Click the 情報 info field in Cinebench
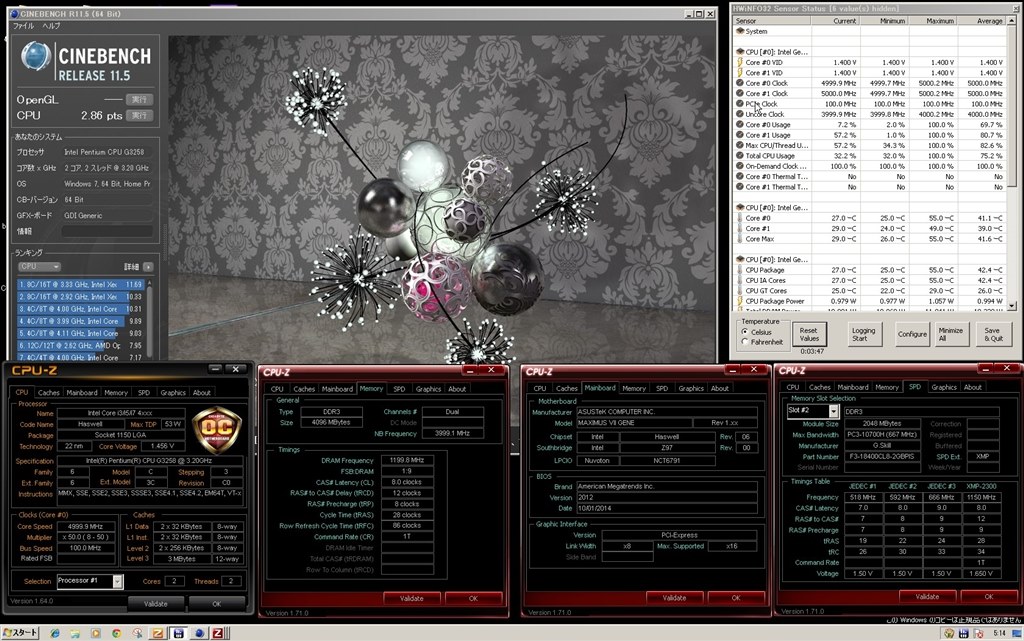This screenshot has width=1024, height=641. coord(107,231)
